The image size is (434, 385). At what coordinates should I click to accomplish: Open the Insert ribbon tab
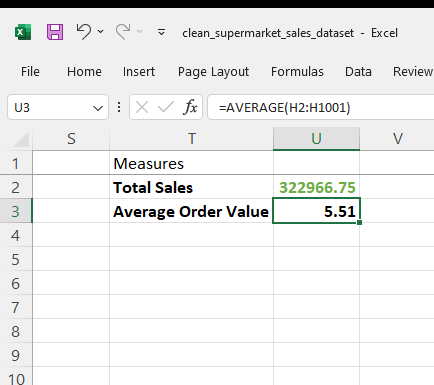pyautogui.click(x=139, y=72)
